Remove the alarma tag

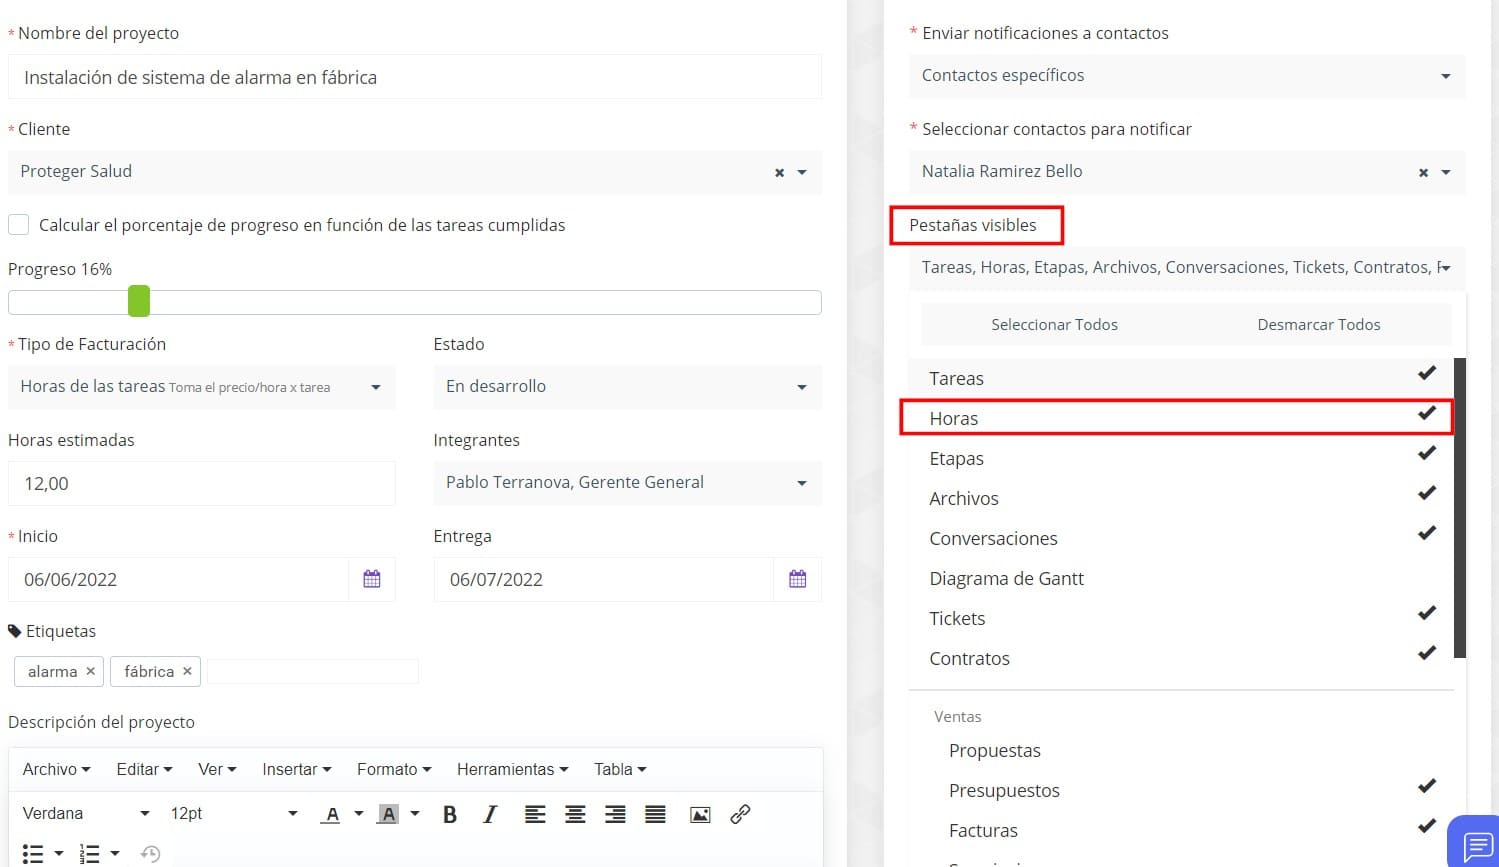pyautogui.click(x=90, y=671)
